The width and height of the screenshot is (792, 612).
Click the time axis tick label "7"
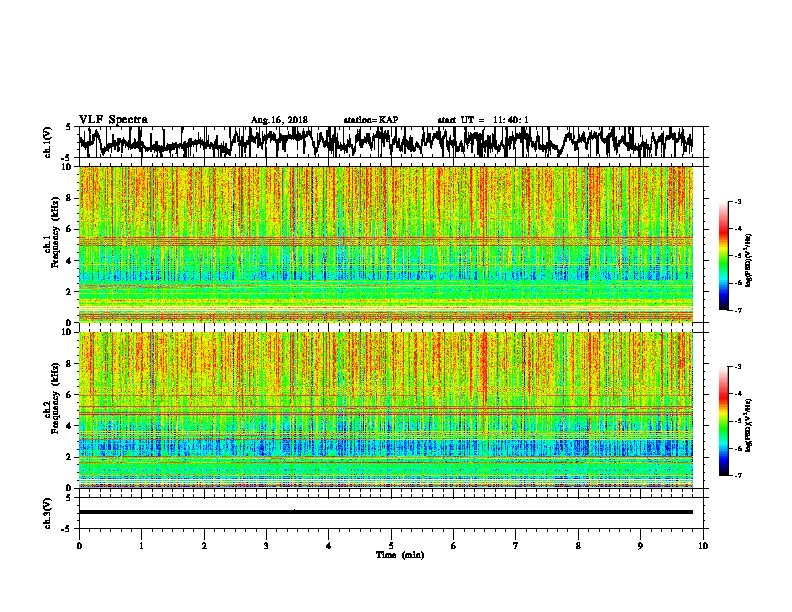[516, 546]
